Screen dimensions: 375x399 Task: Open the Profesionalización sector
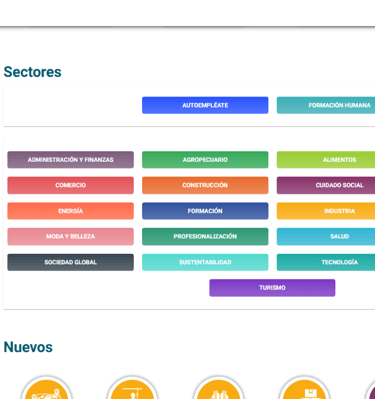(205, 237)
